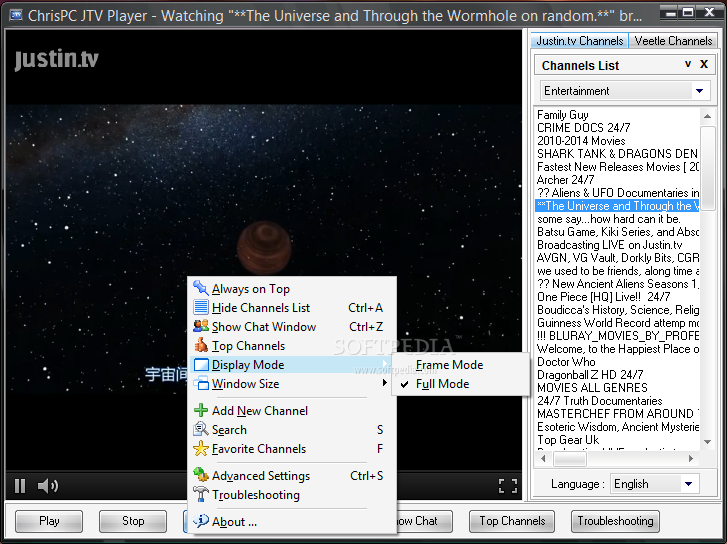
Task: Open the Display Mode menu entry
Action: [292, 365]
